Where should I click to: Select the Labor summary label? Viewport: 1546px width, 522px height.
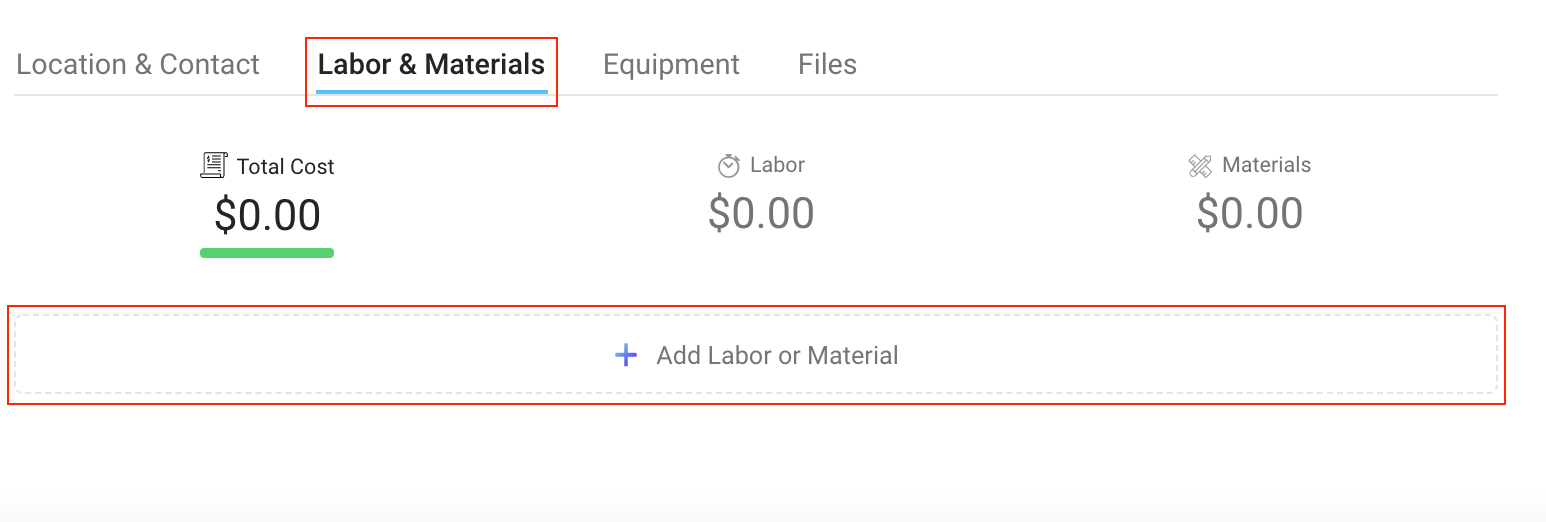(x=777, y=165)
